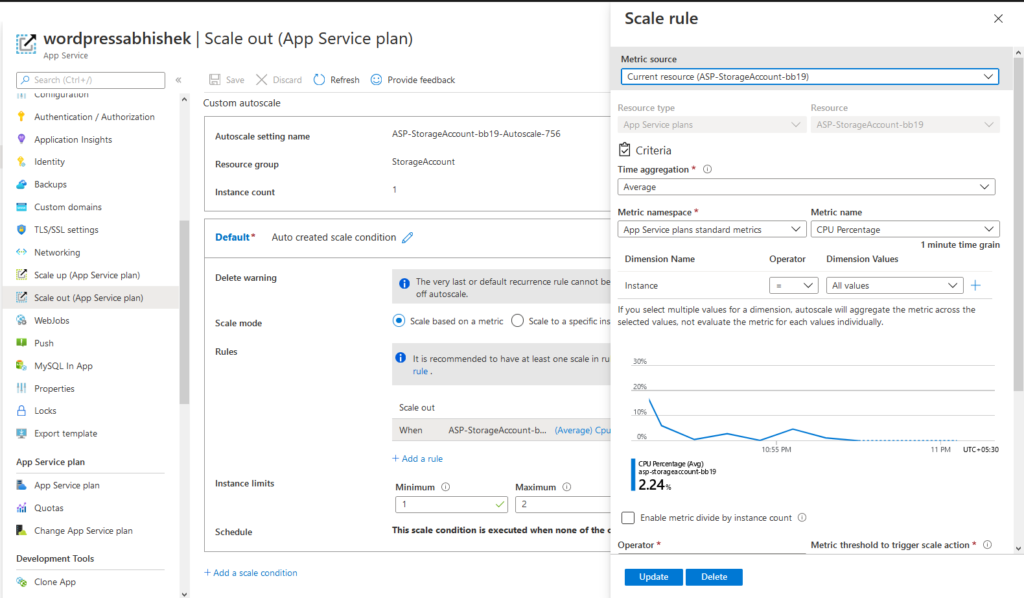The width and height of the screenshot is (1024, 598).
Task: Click the Authentication / Authorization key icon
Action: [x=22, y=116]
